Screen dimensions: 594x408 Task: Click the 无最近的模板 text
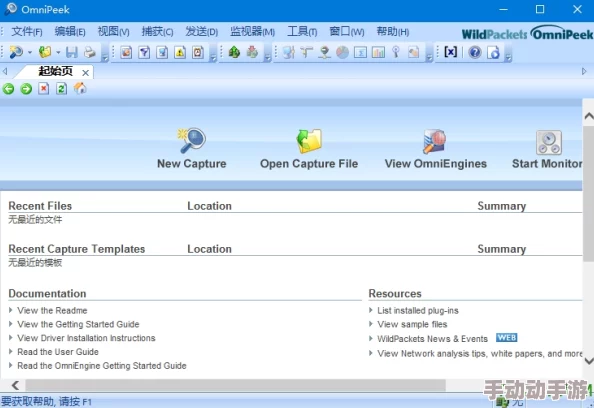point(35,263)
